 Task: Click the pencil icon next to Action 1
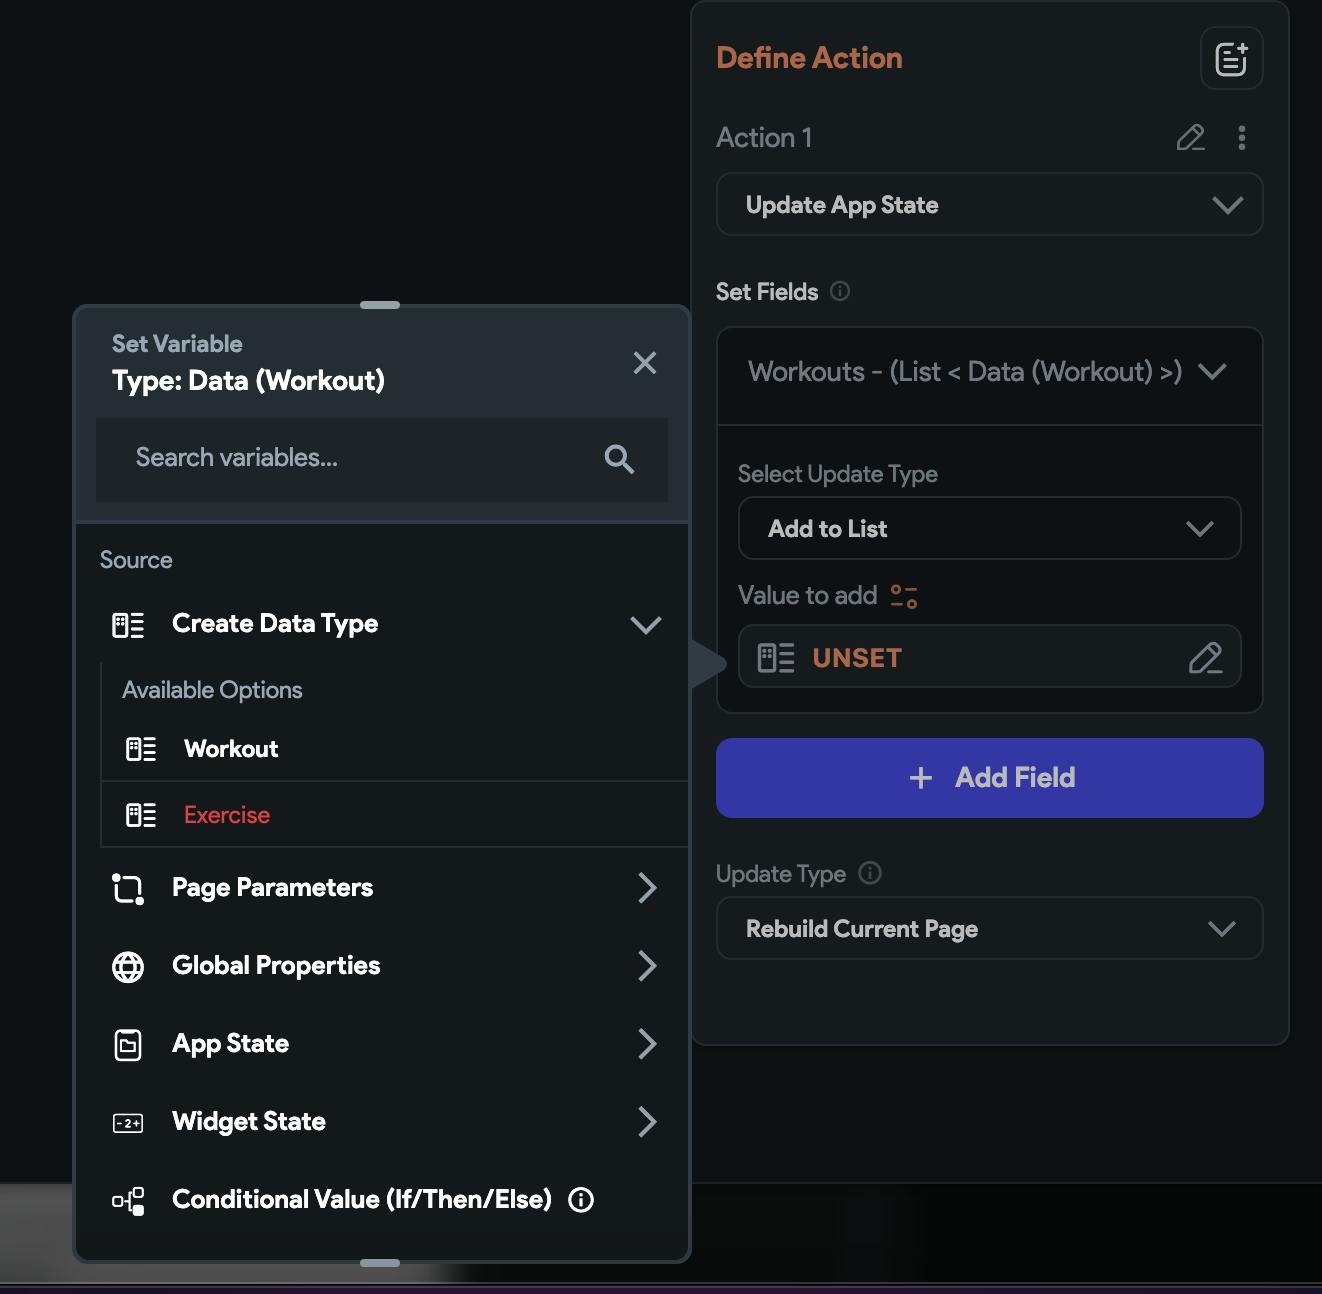click(x=1190, y=138)
